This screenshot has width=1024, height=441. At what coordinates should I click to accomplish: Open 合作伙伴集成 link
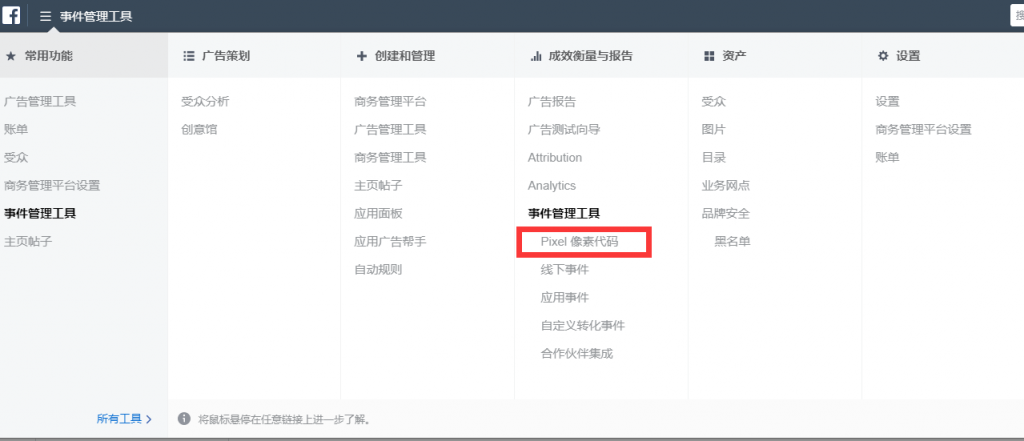click(577, 353)
